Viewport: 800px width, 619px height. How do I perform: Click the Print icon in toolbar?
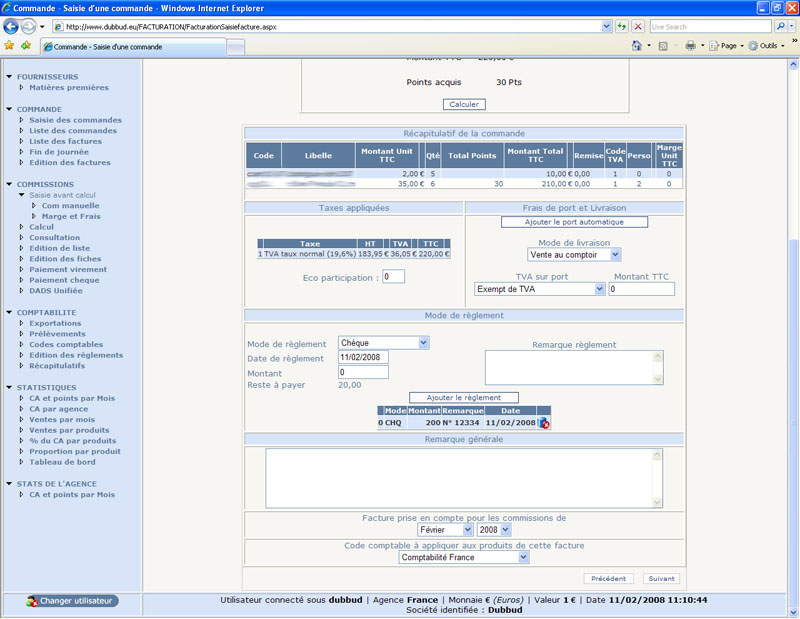tap(690, 46)
